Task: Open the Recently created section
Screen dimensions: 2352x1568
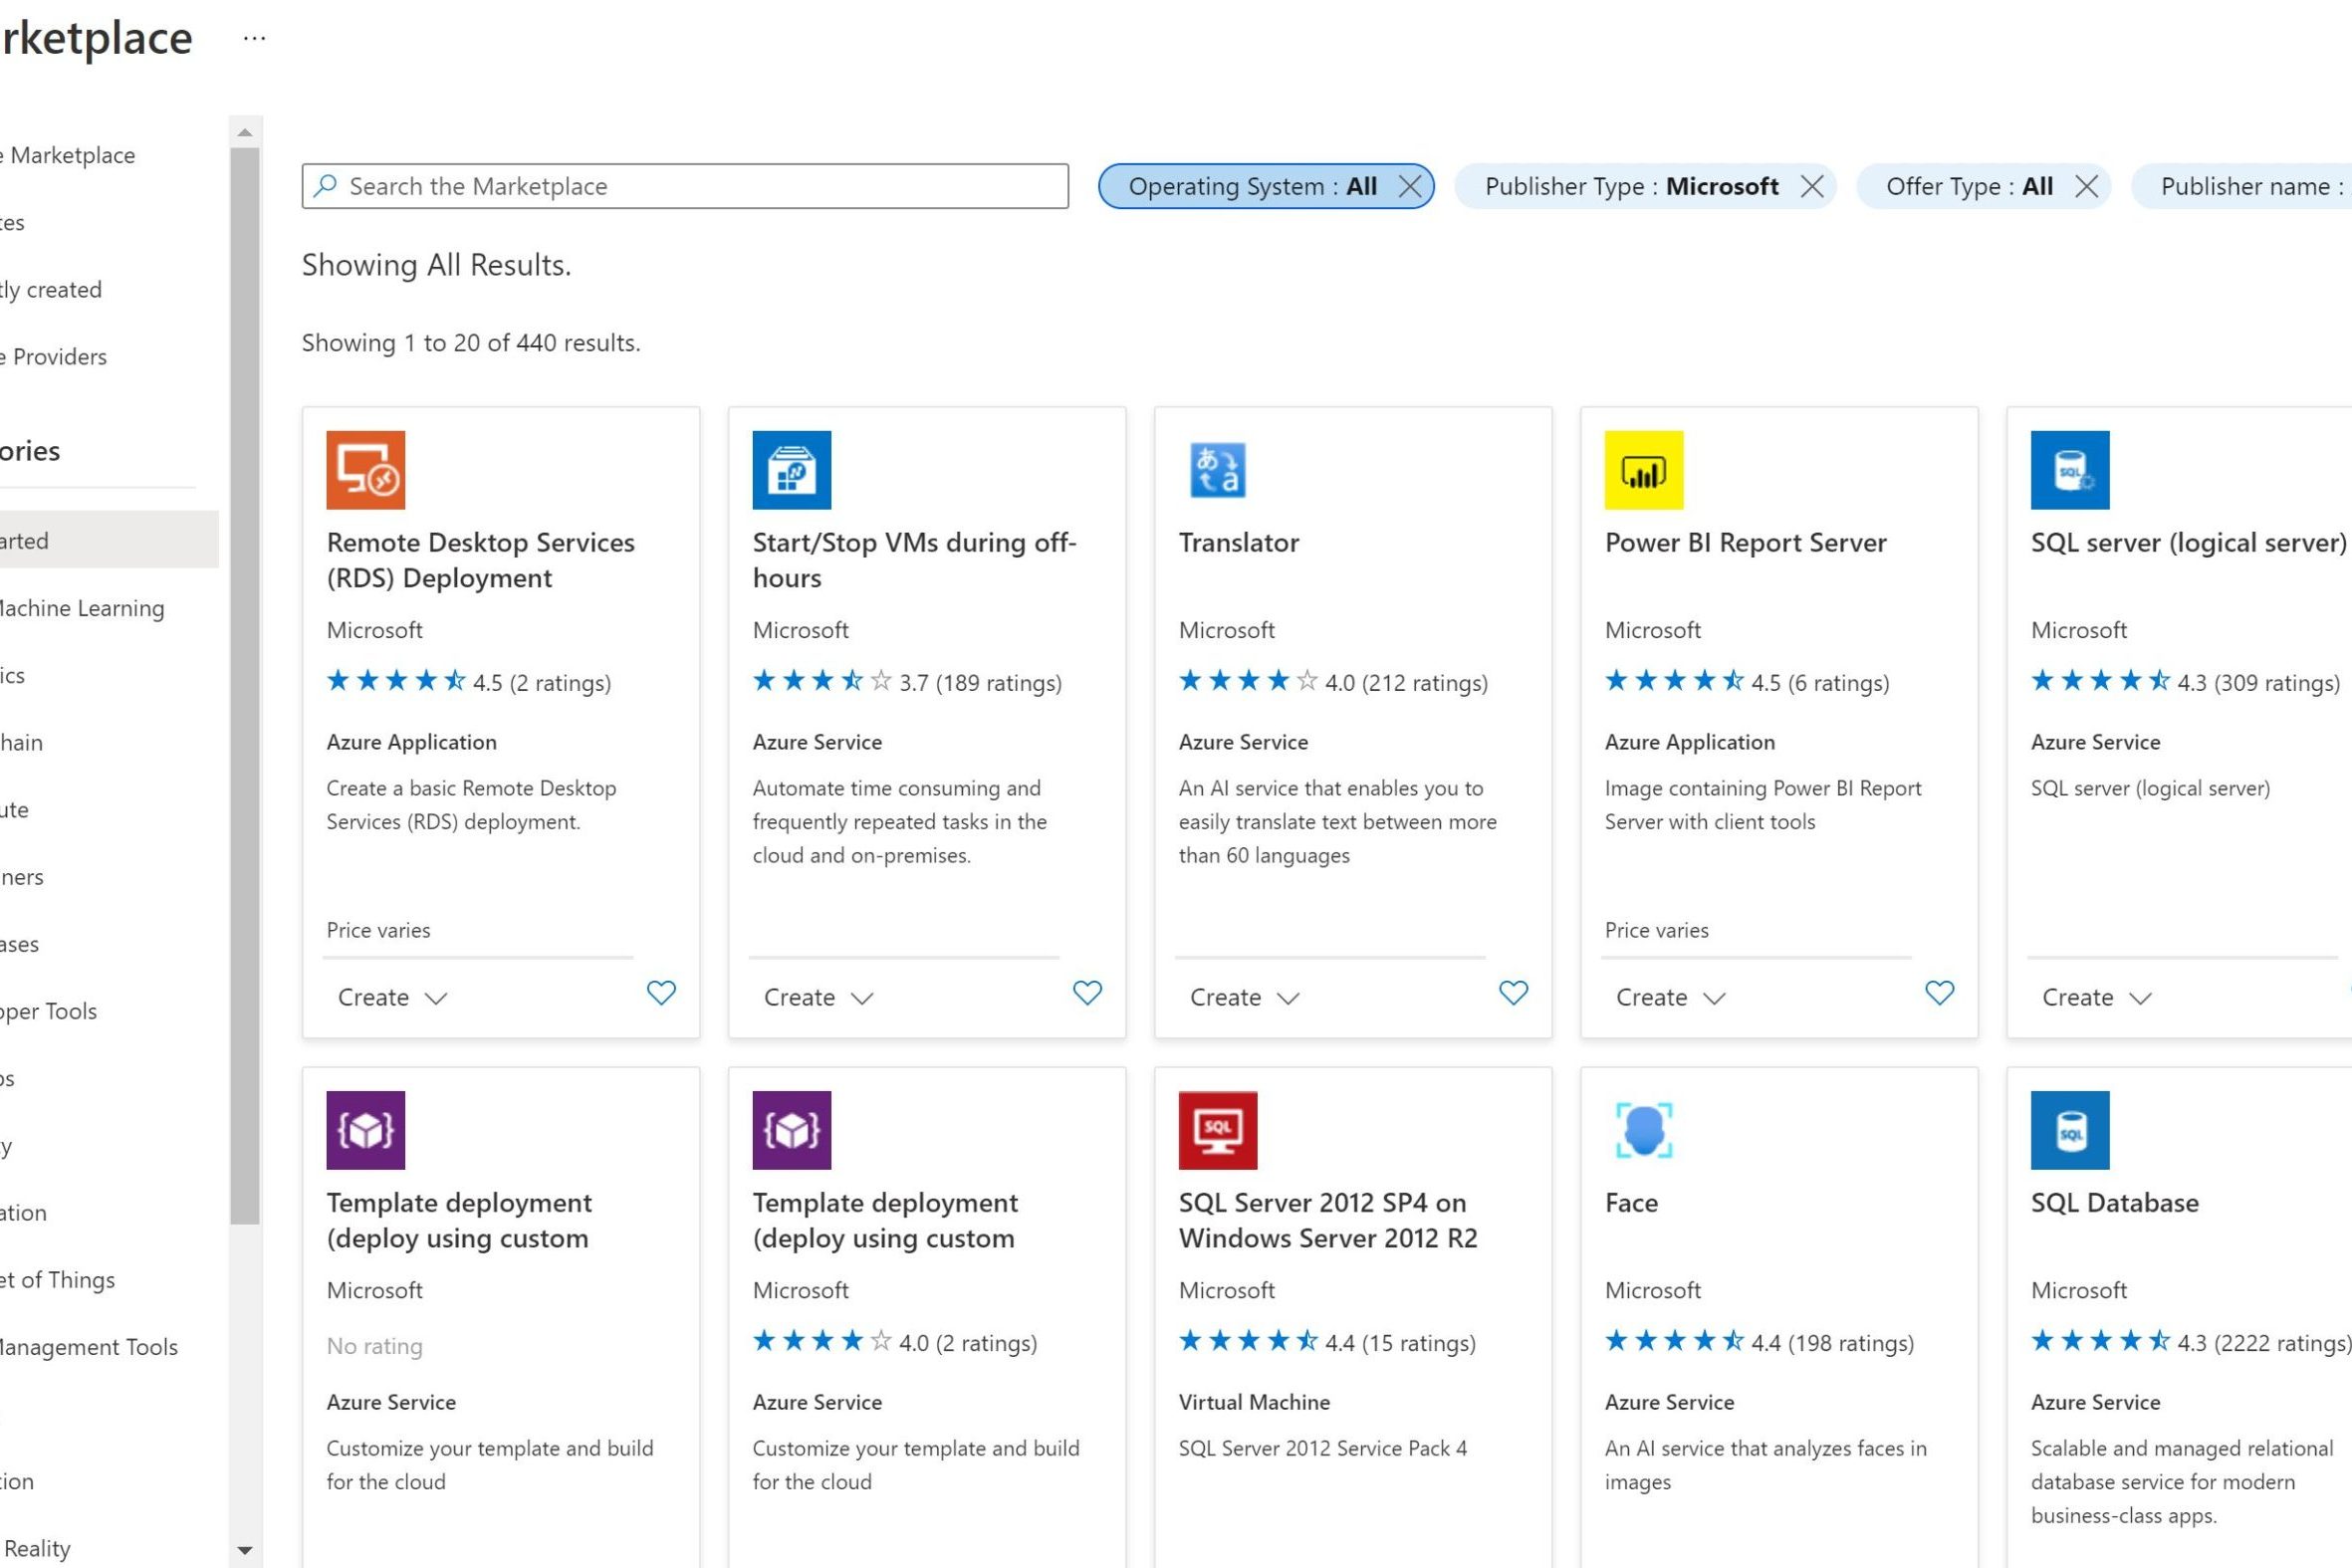Action: tap(50, 290)
